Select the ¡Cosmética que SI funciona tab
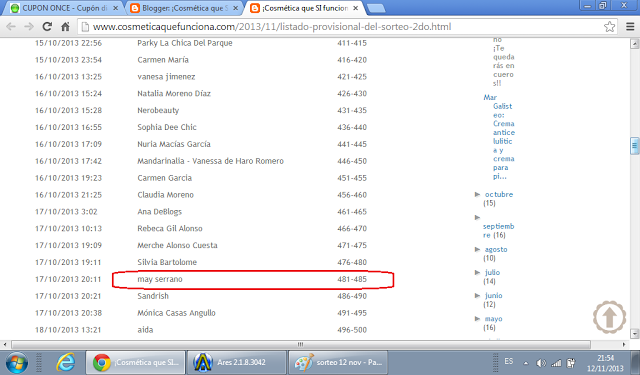 [304, 8]
